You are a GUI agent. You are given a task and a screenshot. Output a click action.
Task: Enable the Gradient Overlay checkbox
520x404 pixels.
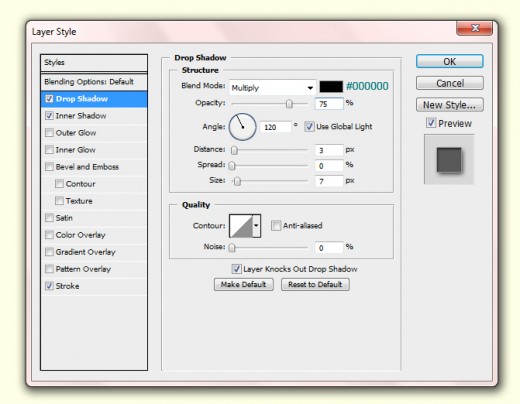[49, 252]
